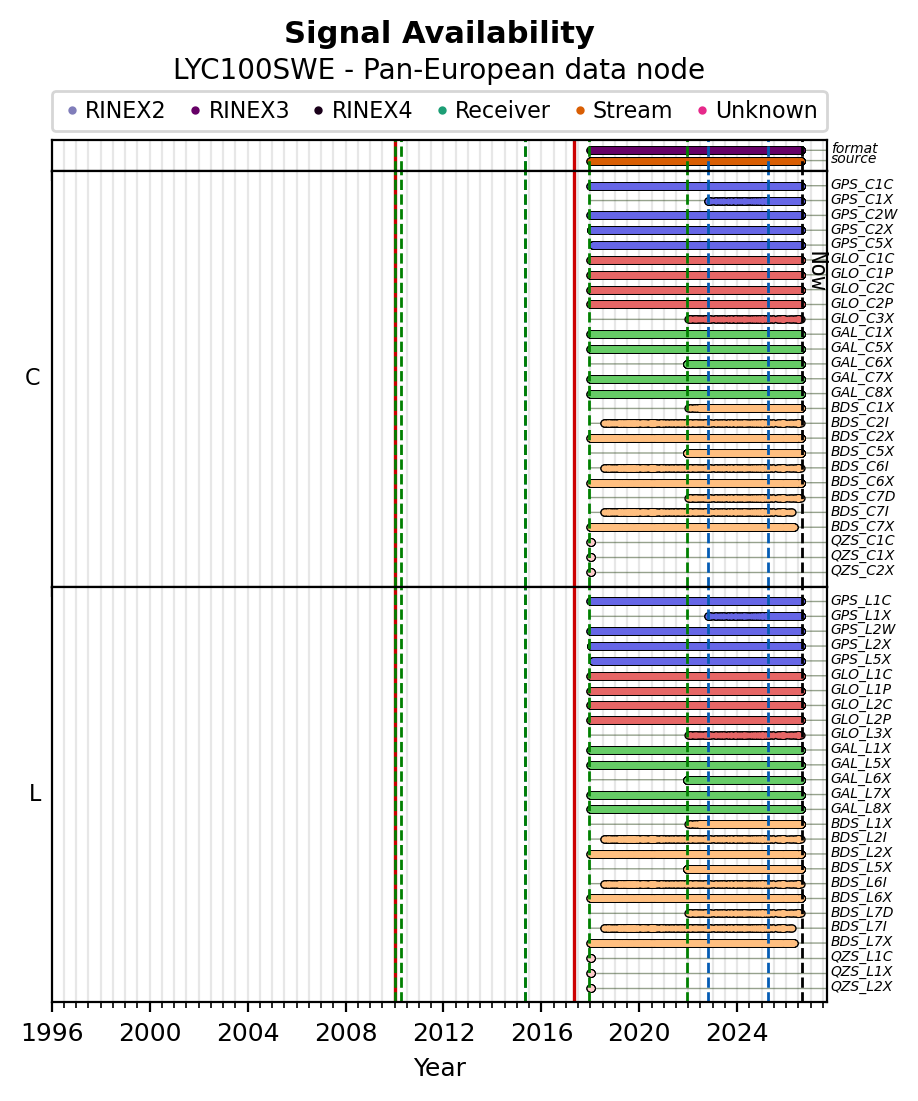Select the QZS_C1C row label
Image resolution: width=918 pixels, height=1101 pixels.
pos(863,541)
